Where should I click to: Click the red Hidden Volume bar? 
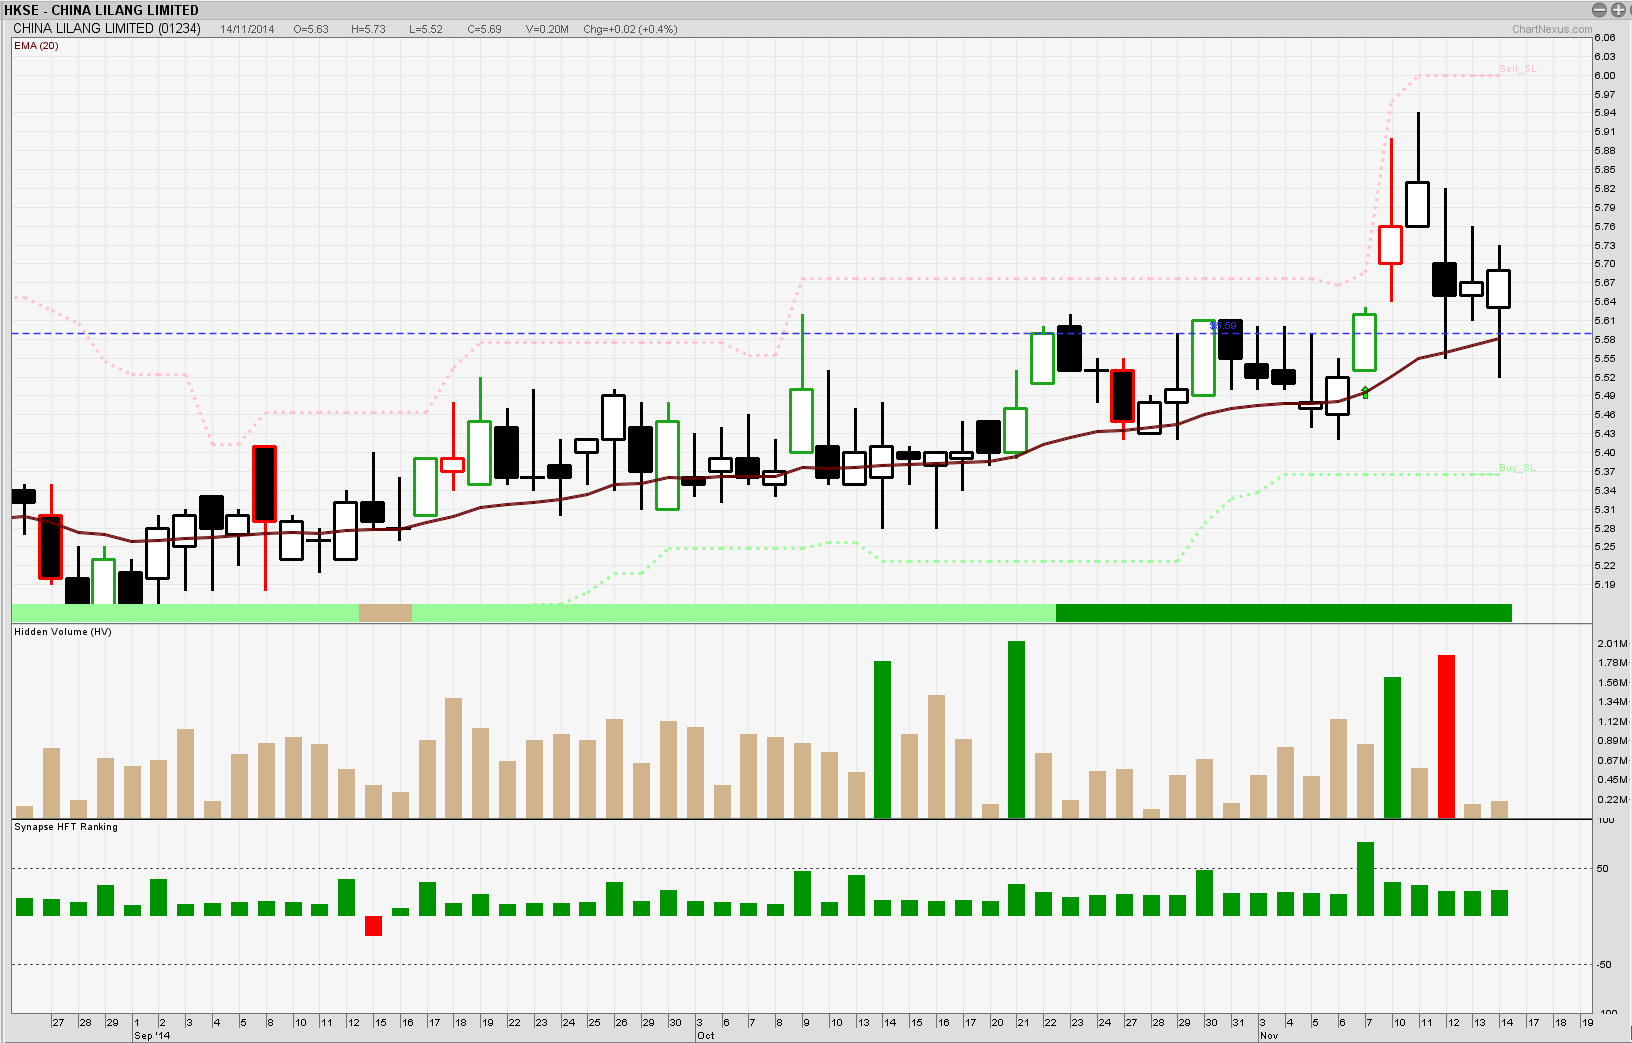click(x=1446, y=736)
